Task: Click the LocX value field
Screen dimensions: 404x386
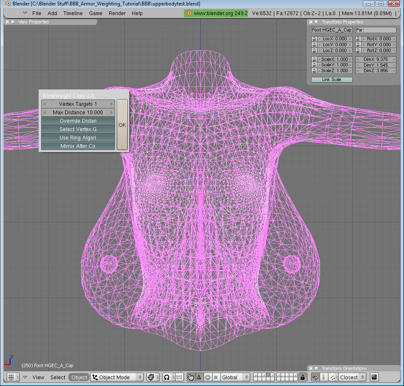Action: 335,39
